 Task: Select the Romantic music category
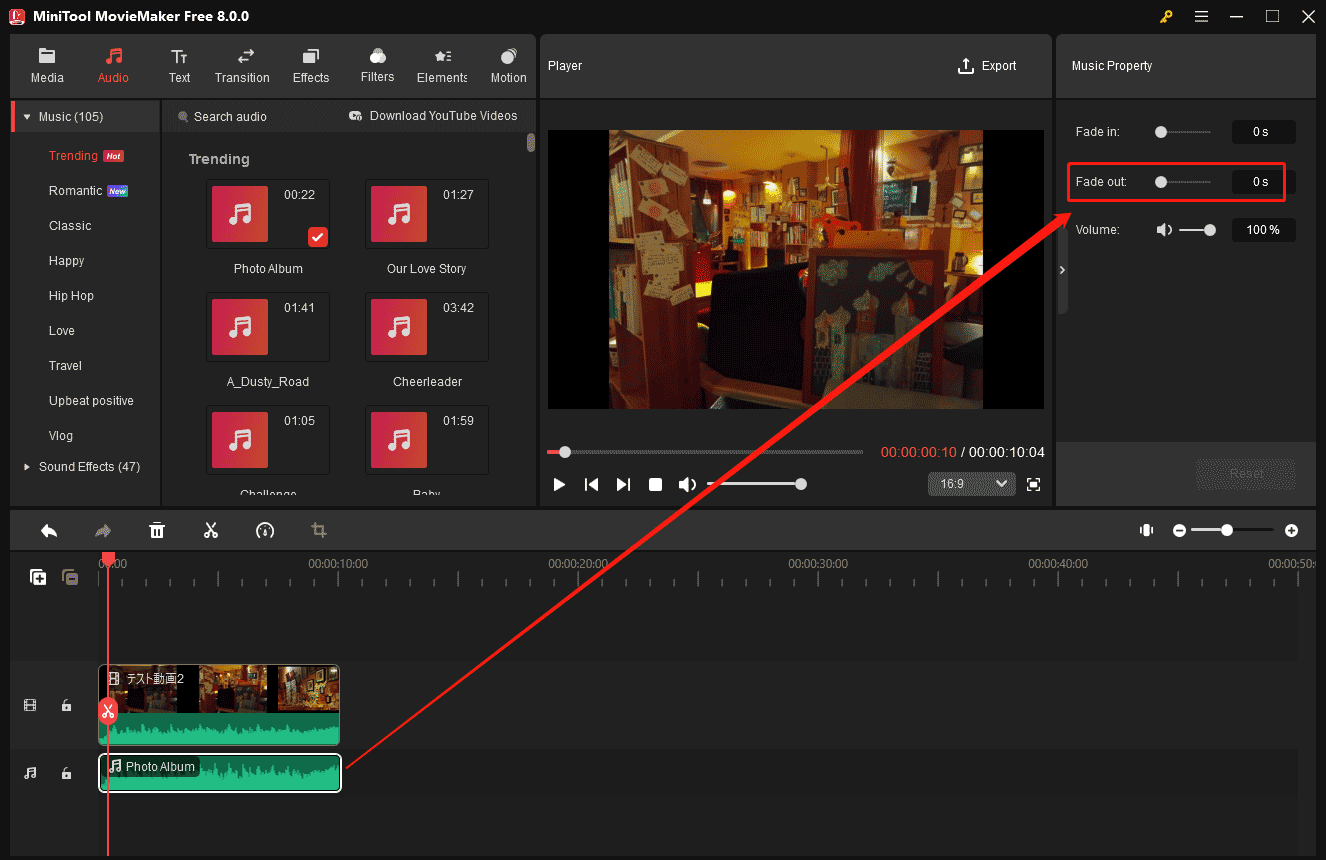pyautogui.click(x=75, y=191)
